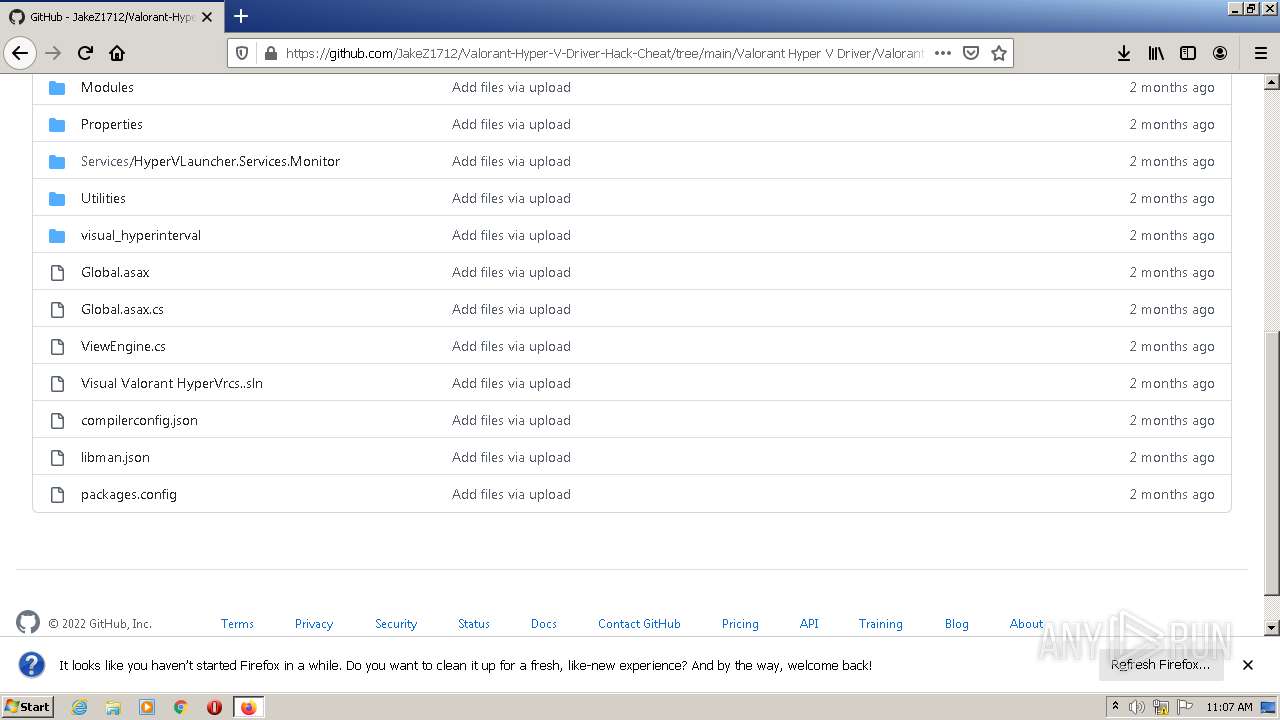Open tracking protection shield icon

point(242,53)
